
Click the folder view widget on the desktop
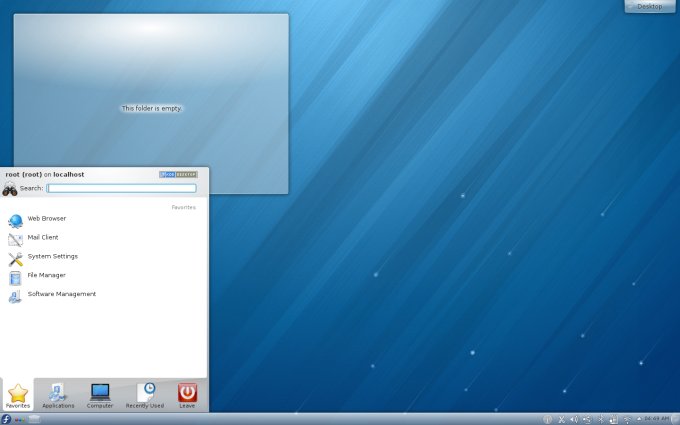pos(151,104)
